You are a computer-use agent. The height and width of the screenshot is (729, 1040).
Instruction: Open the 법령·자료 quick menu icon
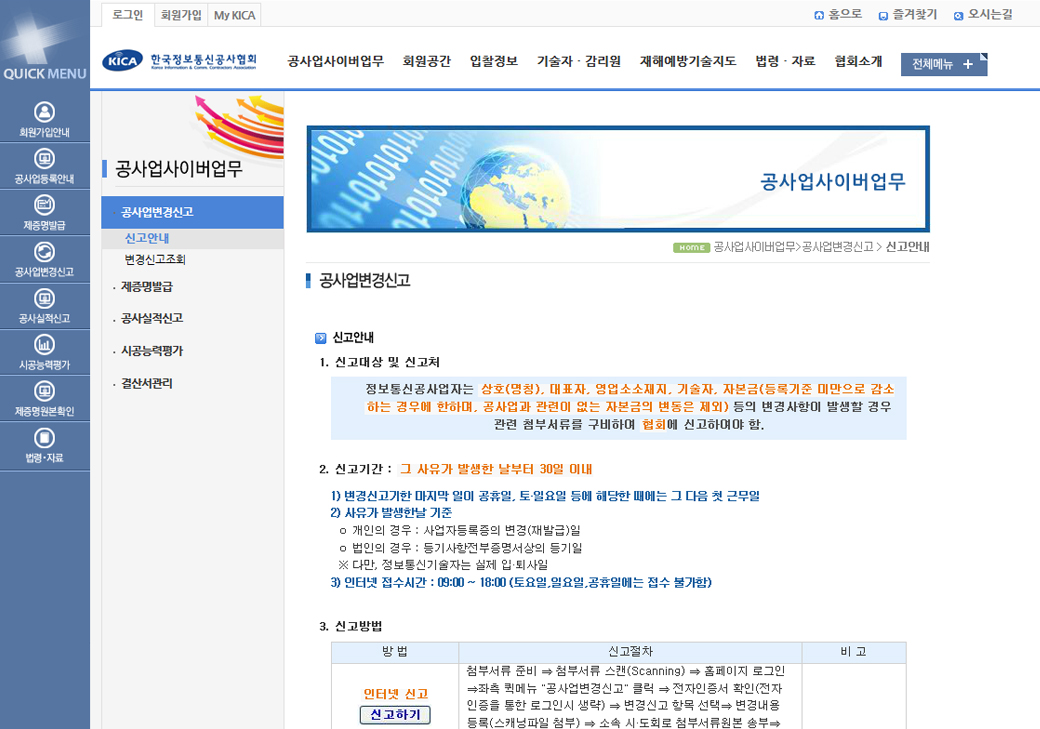click(x=44, y=438)
